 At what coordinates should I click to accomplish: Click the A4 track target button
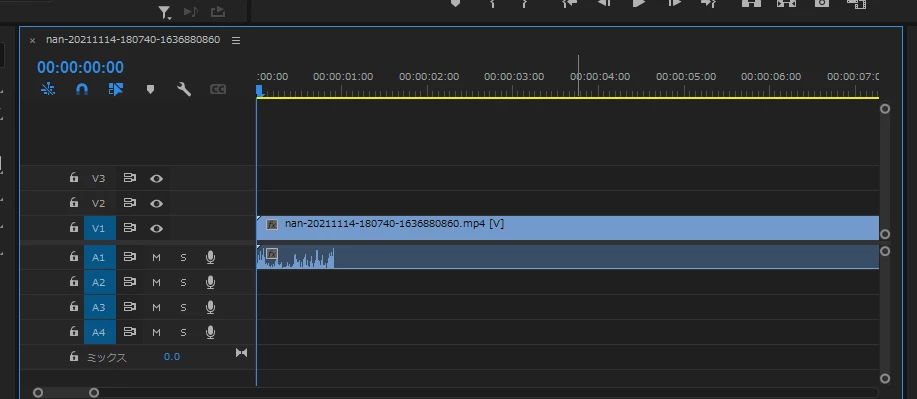[99, 332]
